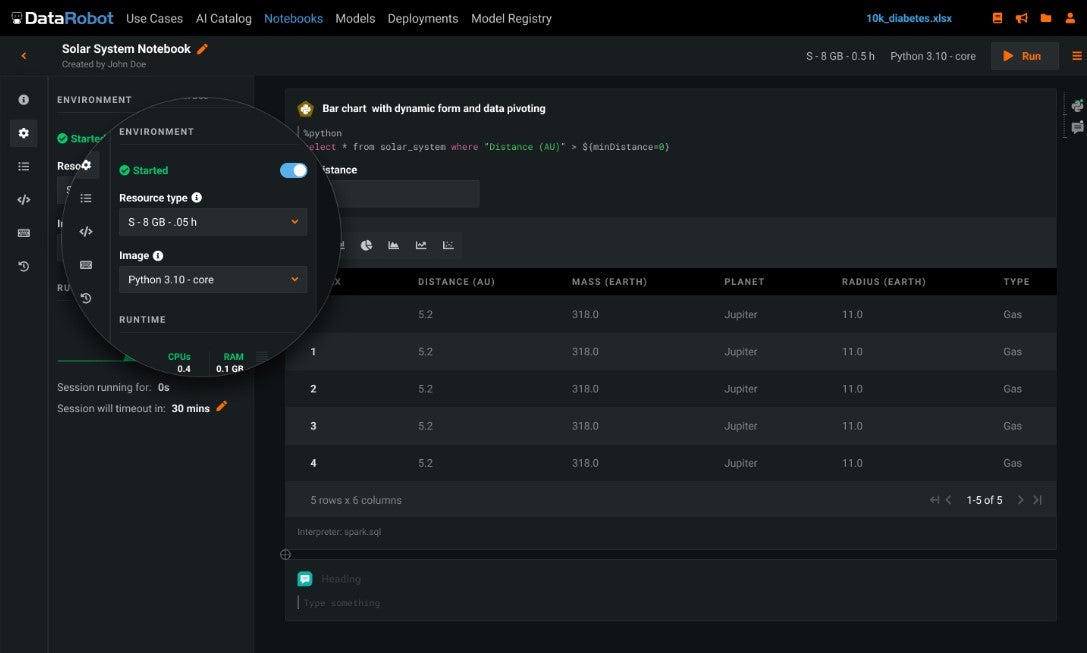Go to the Models tab
This screenshot has height=653, width=1087.
click(x=355, y=19)
